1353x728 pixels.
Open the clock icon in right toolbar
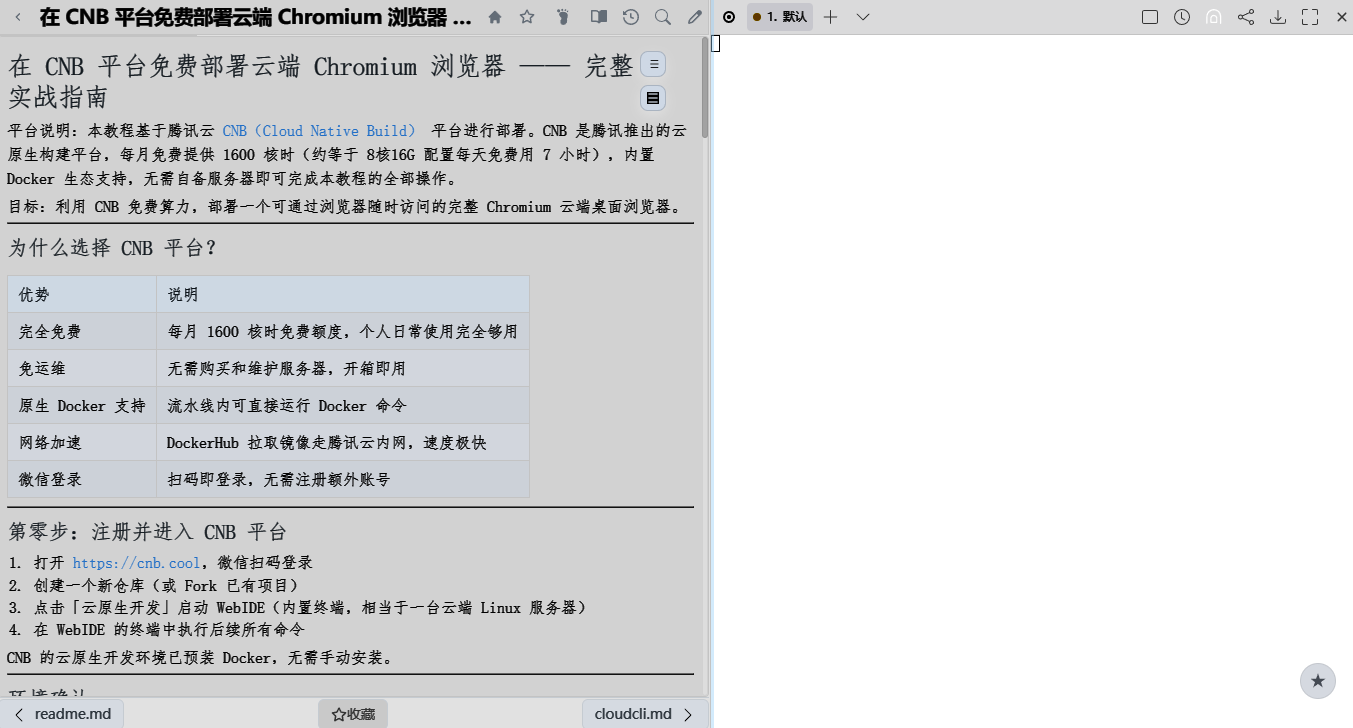pyautogui.click(x=1182, y=17)
